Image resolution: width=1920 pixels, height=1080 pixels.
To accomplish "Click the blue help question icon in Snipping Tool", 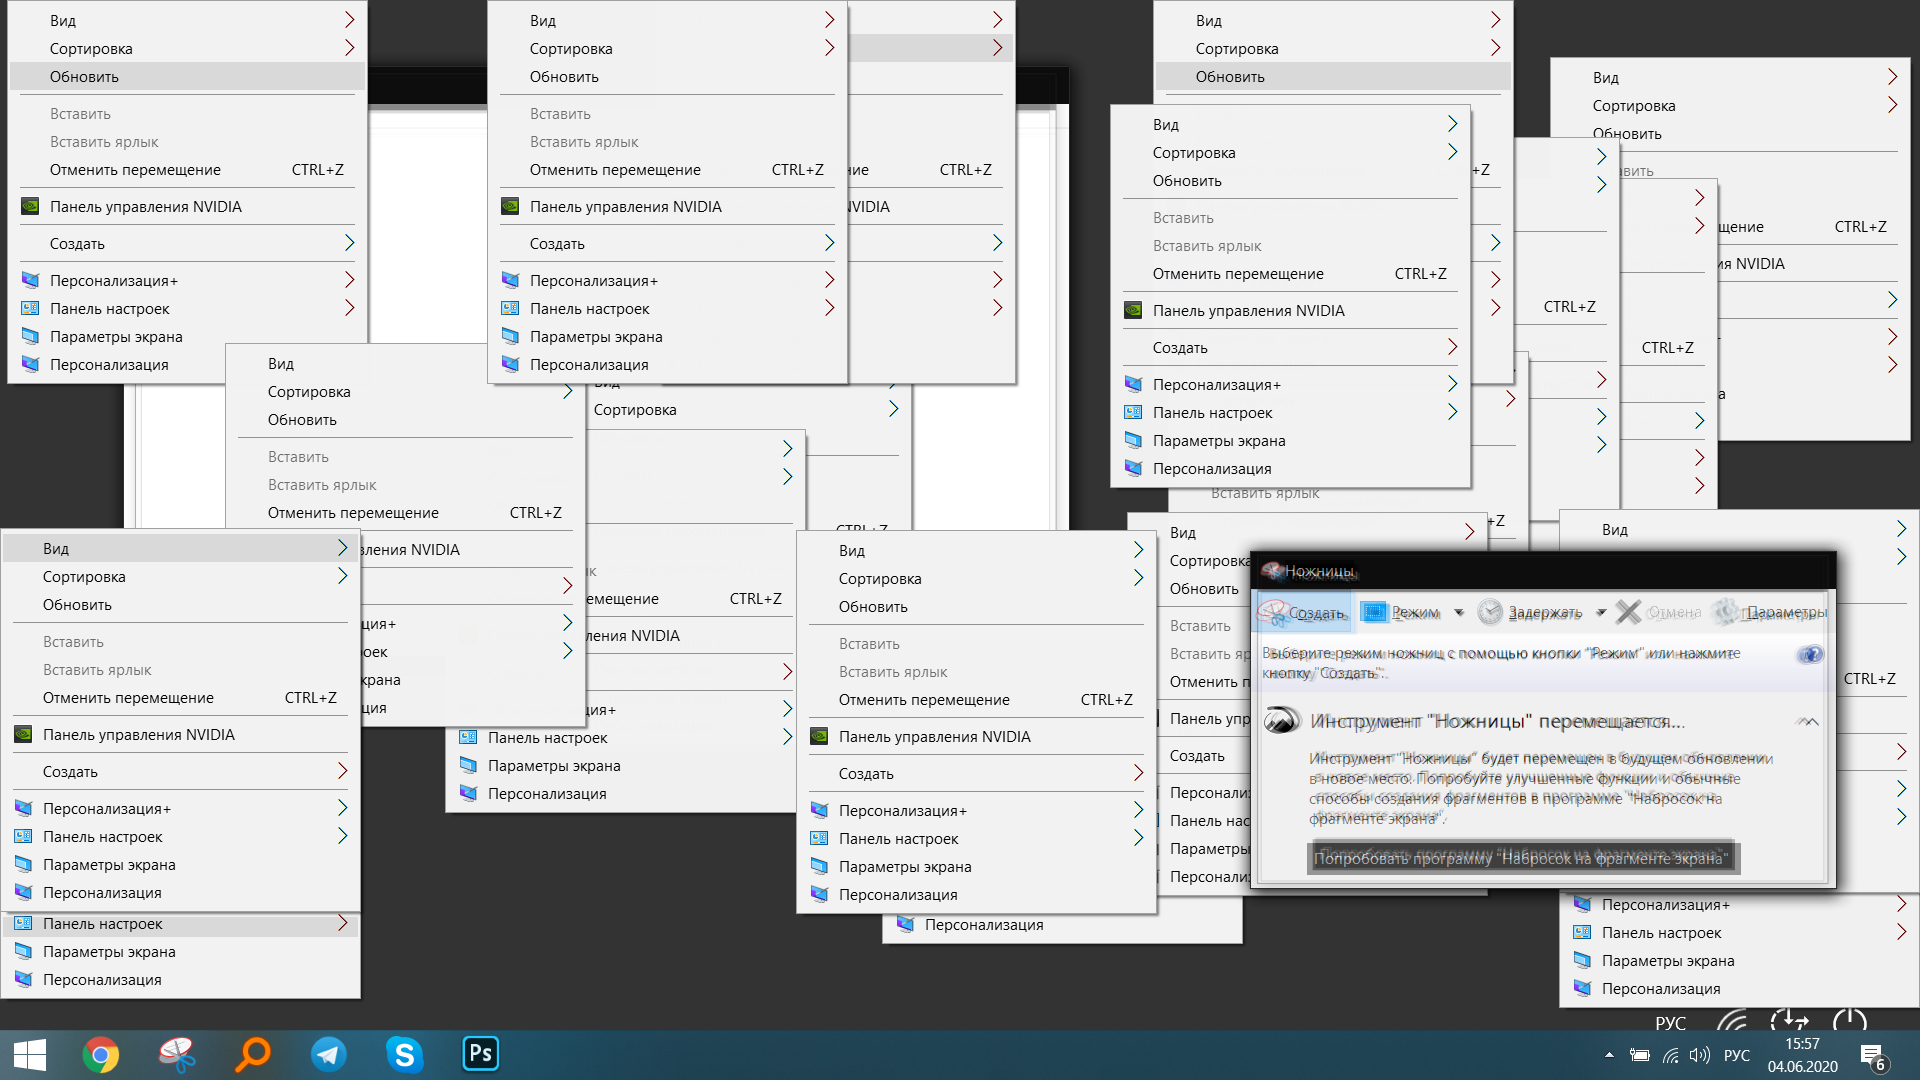I will coord(1810,654).
